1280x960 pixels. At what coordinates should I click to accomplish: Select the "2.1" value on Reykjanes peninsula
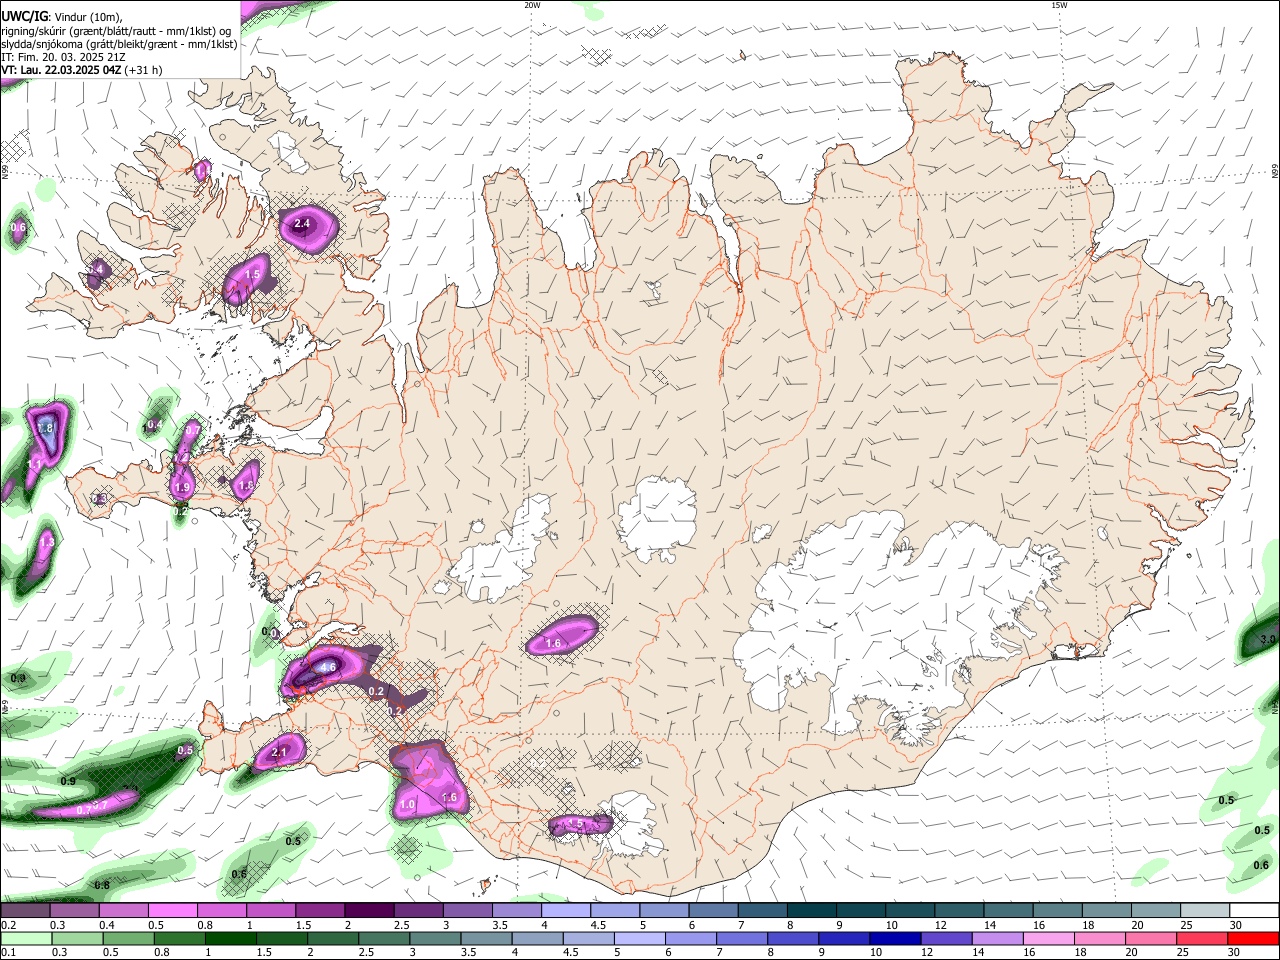(280, 752)
